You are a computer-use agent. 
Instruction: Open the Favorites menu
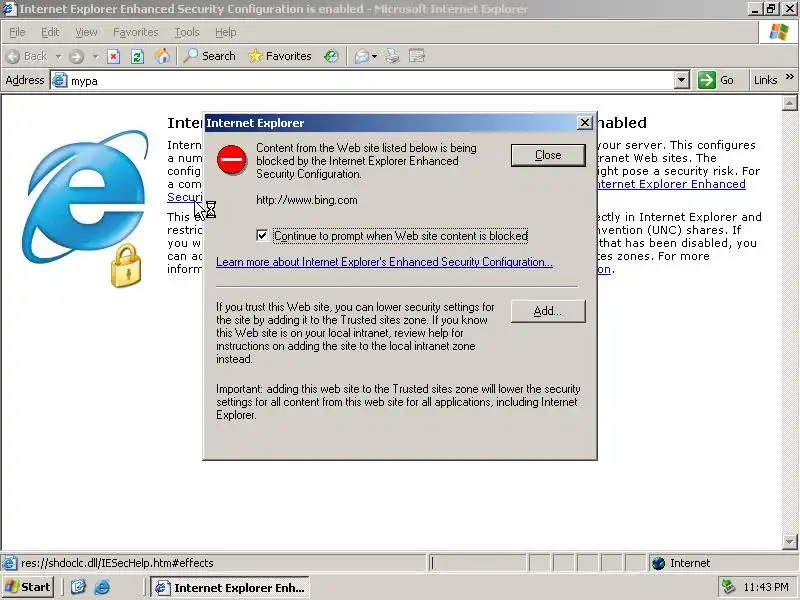tap(136, 32)
